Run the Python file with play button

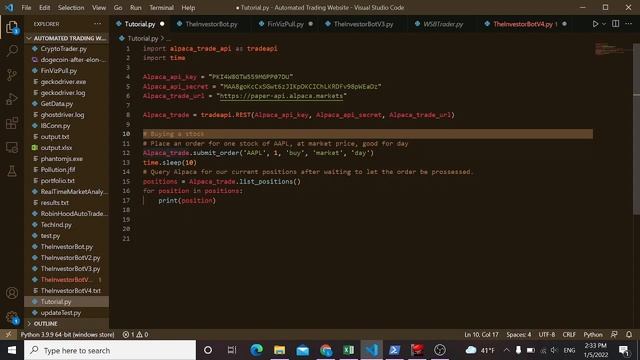[x=595, y=24]
